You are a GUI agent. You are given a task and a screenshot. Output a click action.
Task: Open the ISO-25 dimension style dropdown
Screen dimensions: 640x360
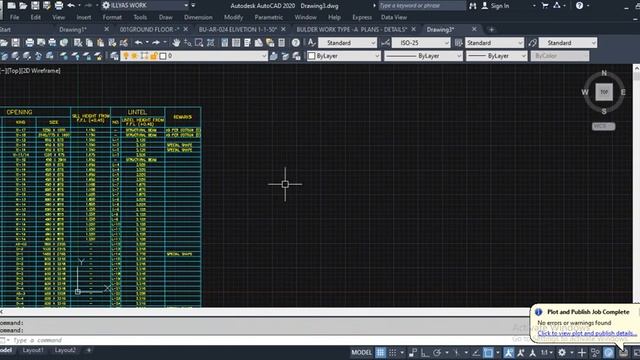pyautogui.click(x=421, y=42)
